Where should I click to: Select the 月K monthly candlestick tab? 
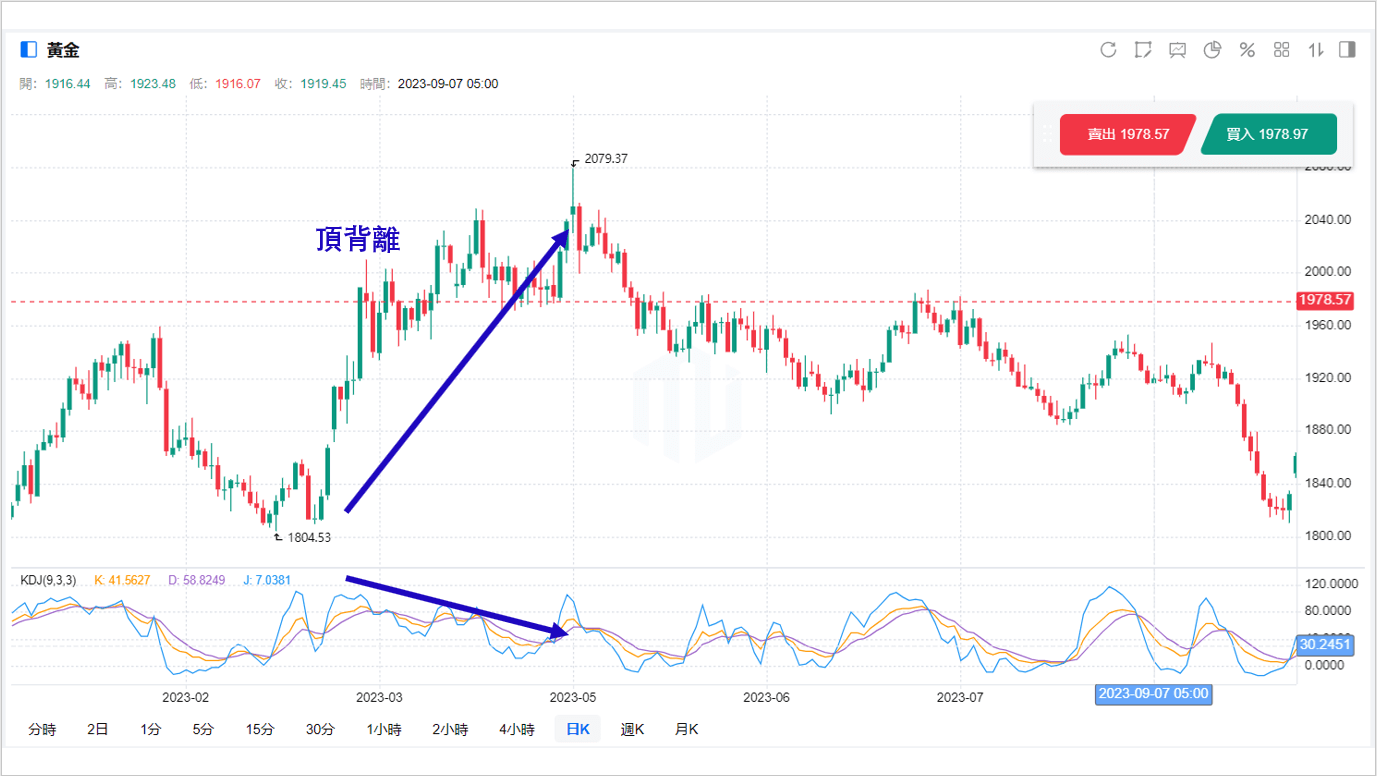click(x=686, y=729)
